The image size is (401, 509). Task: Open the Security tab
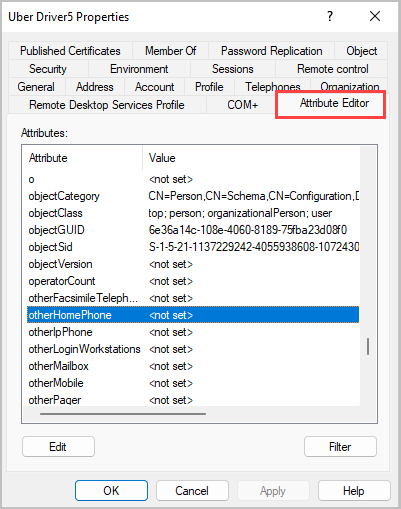[x=48, y=69]
